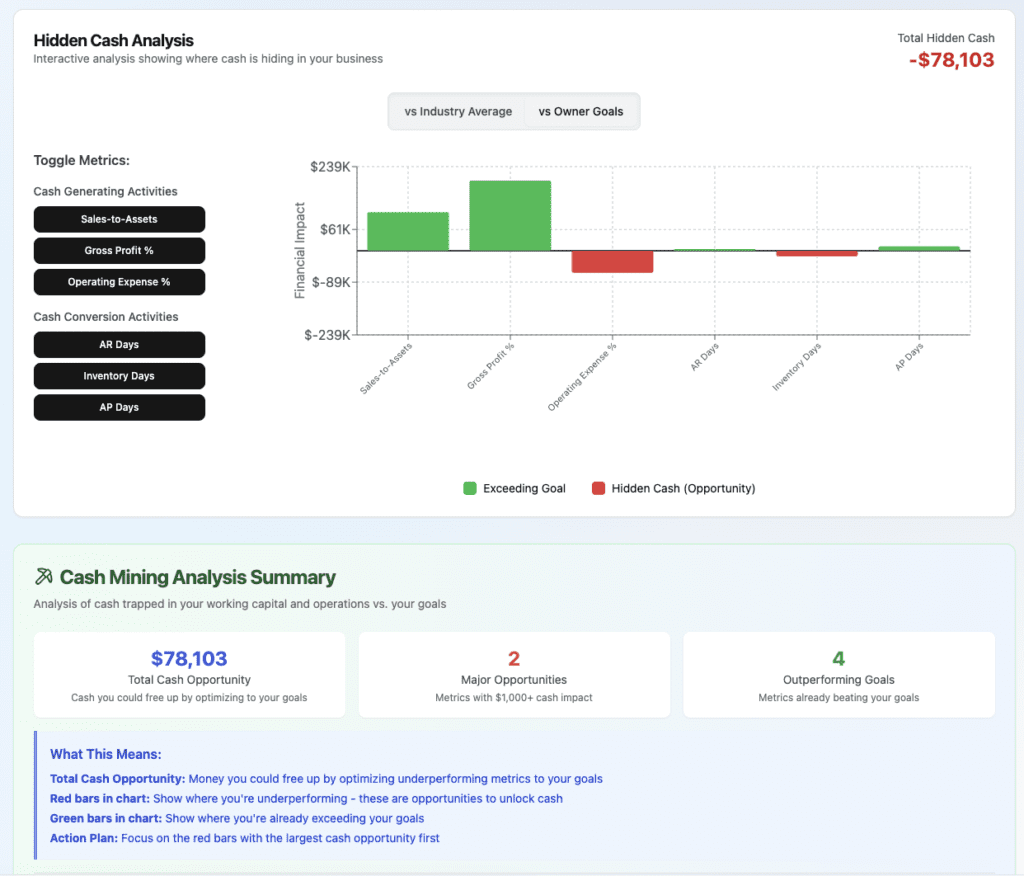Click the red Hidden Cash legend swatch

pos(598,489)
